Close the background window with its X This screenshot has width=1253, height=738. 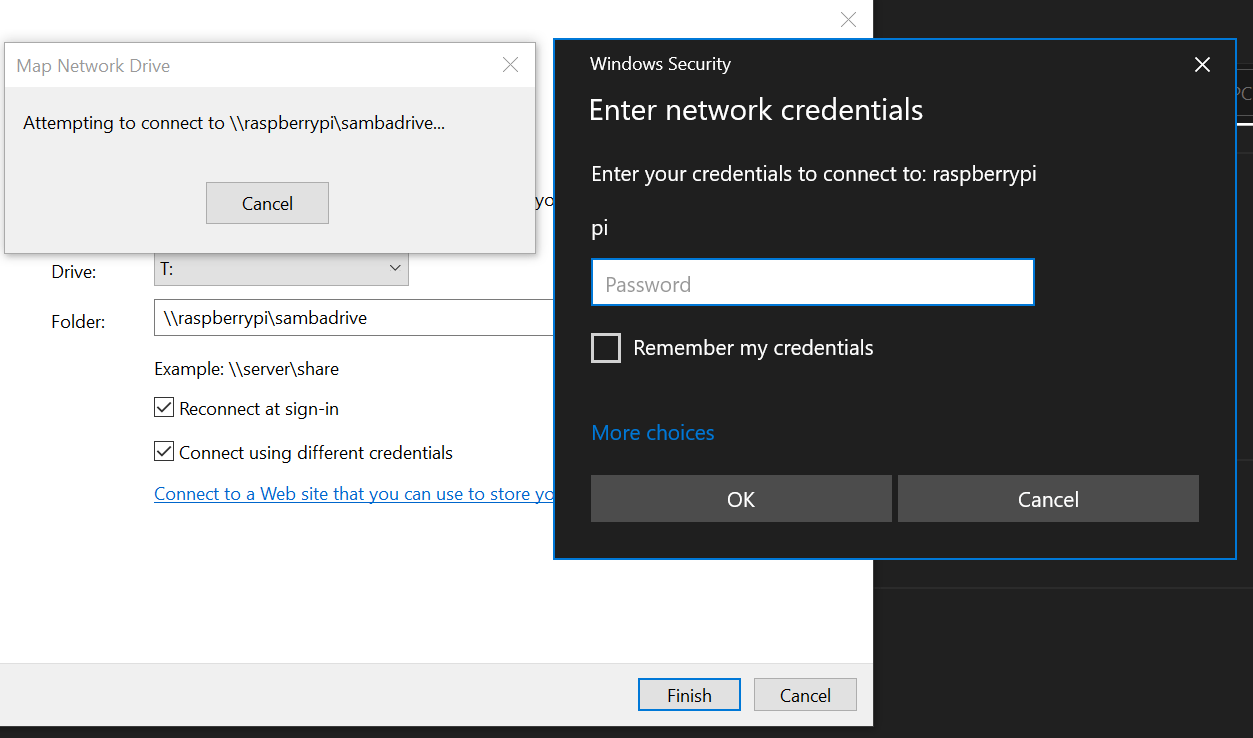tap(848, 19)
